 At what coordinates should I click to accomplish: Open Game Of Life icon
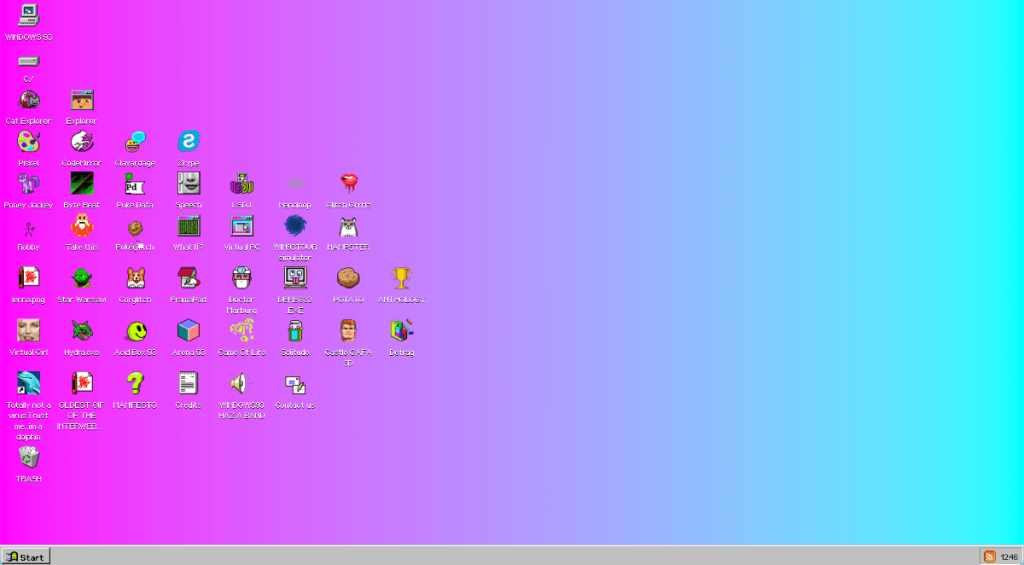click(242, 331)
